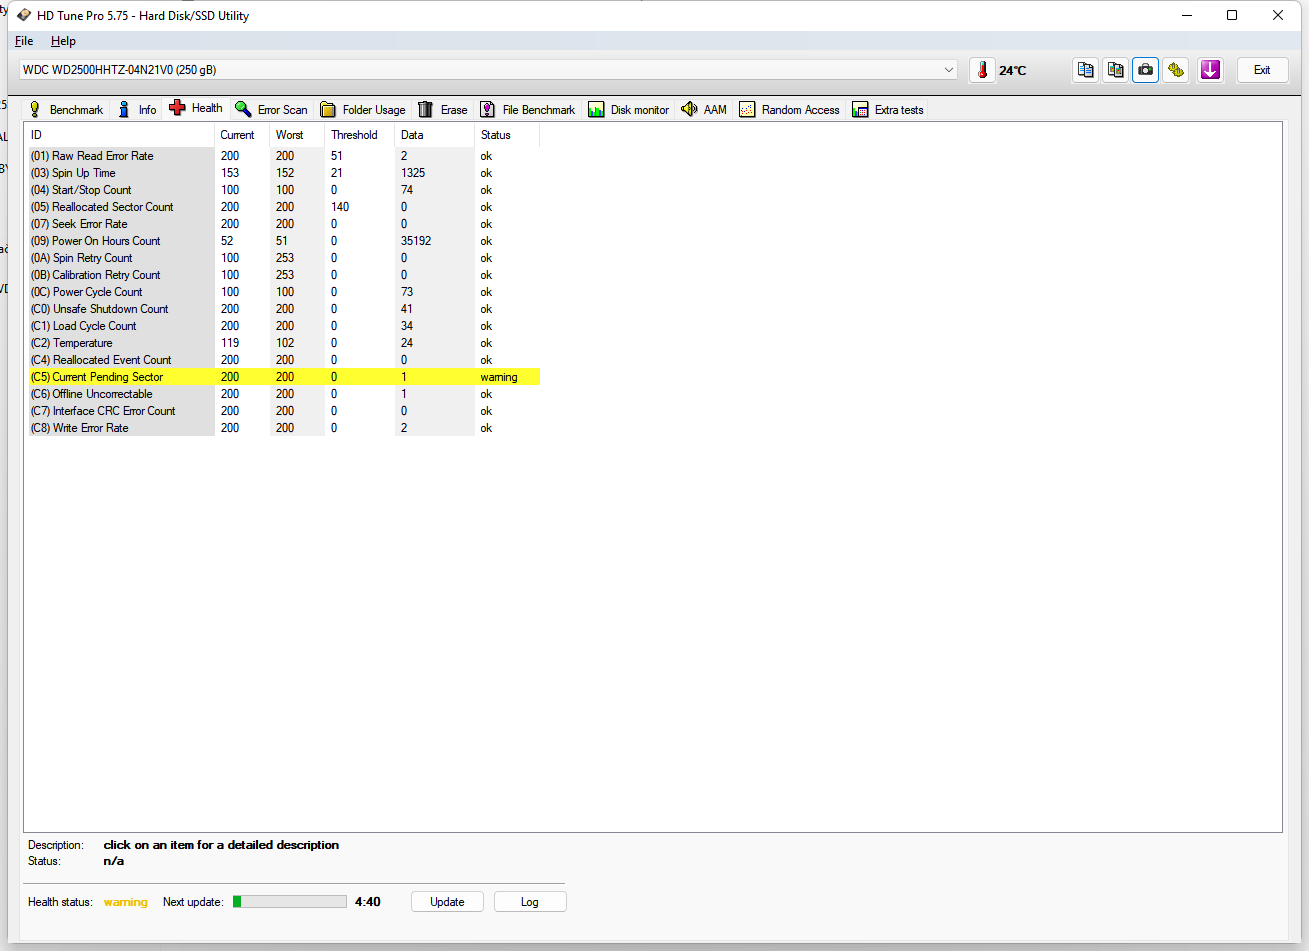Open the Benchmark tab
This screenshot has width=1309, height=951.
click(65, 110)
